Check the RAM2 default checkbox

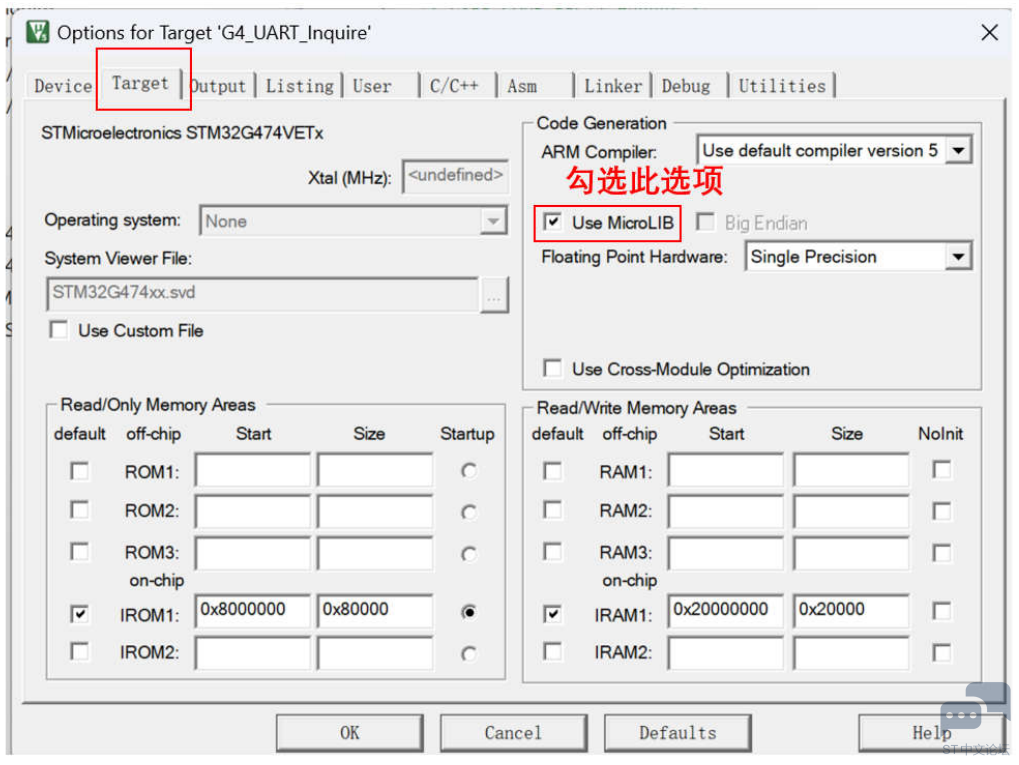pos(552,510)
